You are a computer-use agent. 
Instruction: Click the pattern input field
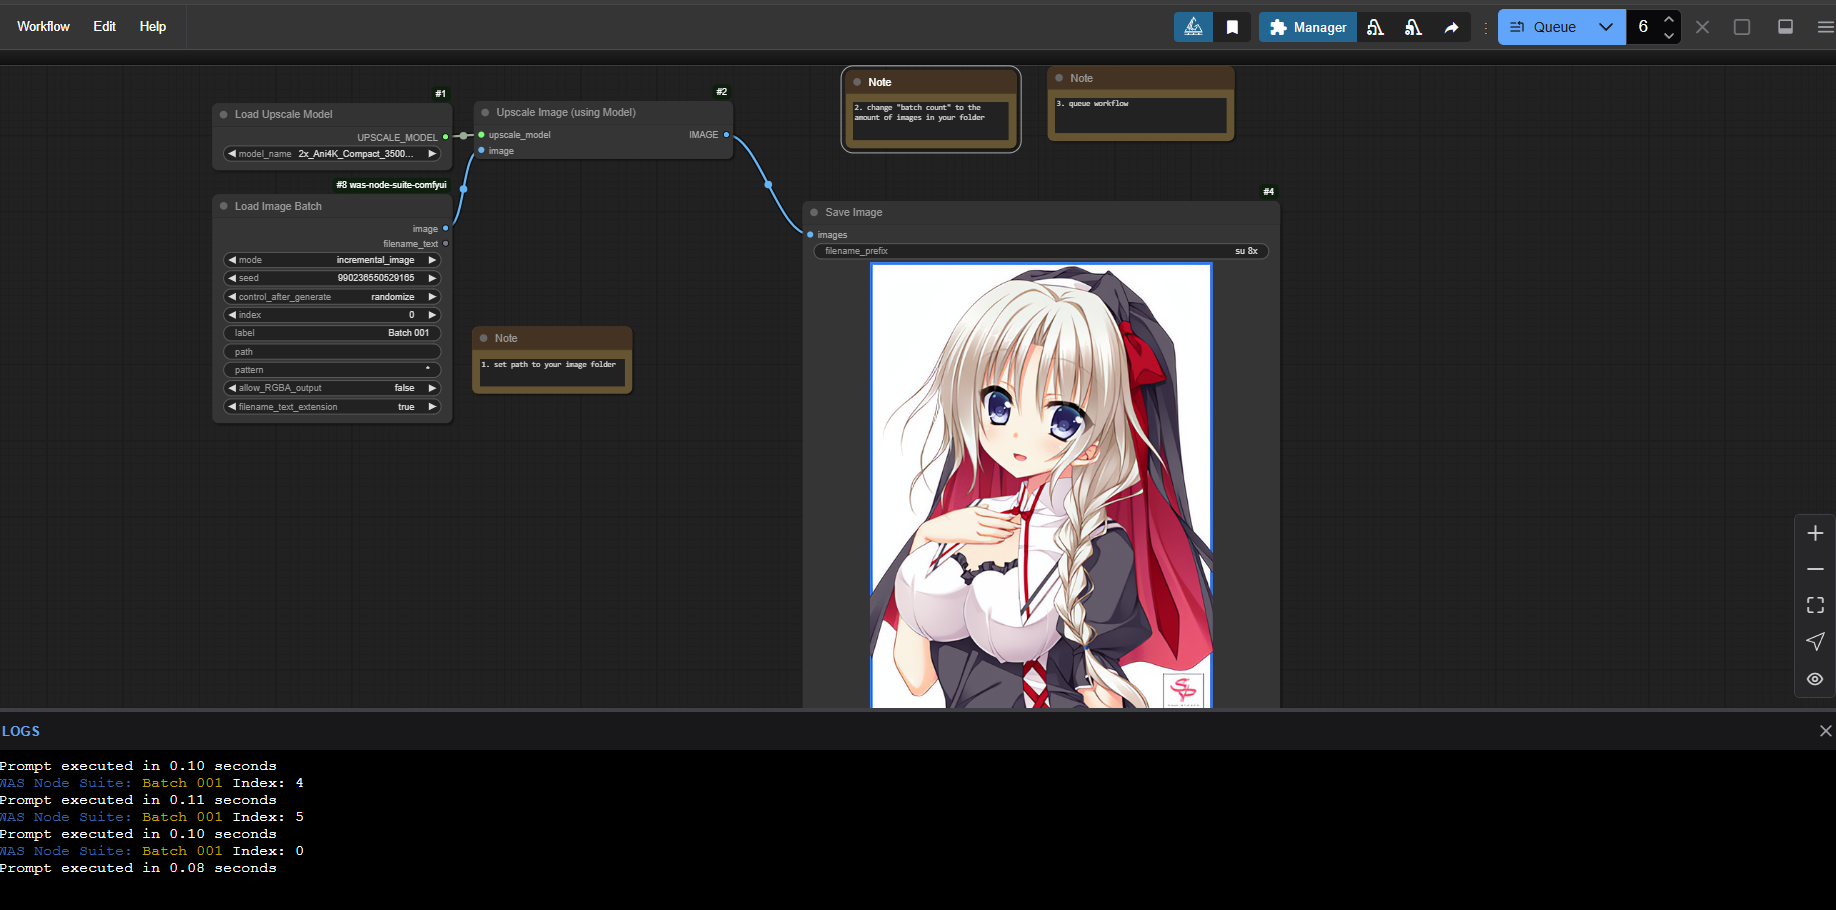point(332,370)
